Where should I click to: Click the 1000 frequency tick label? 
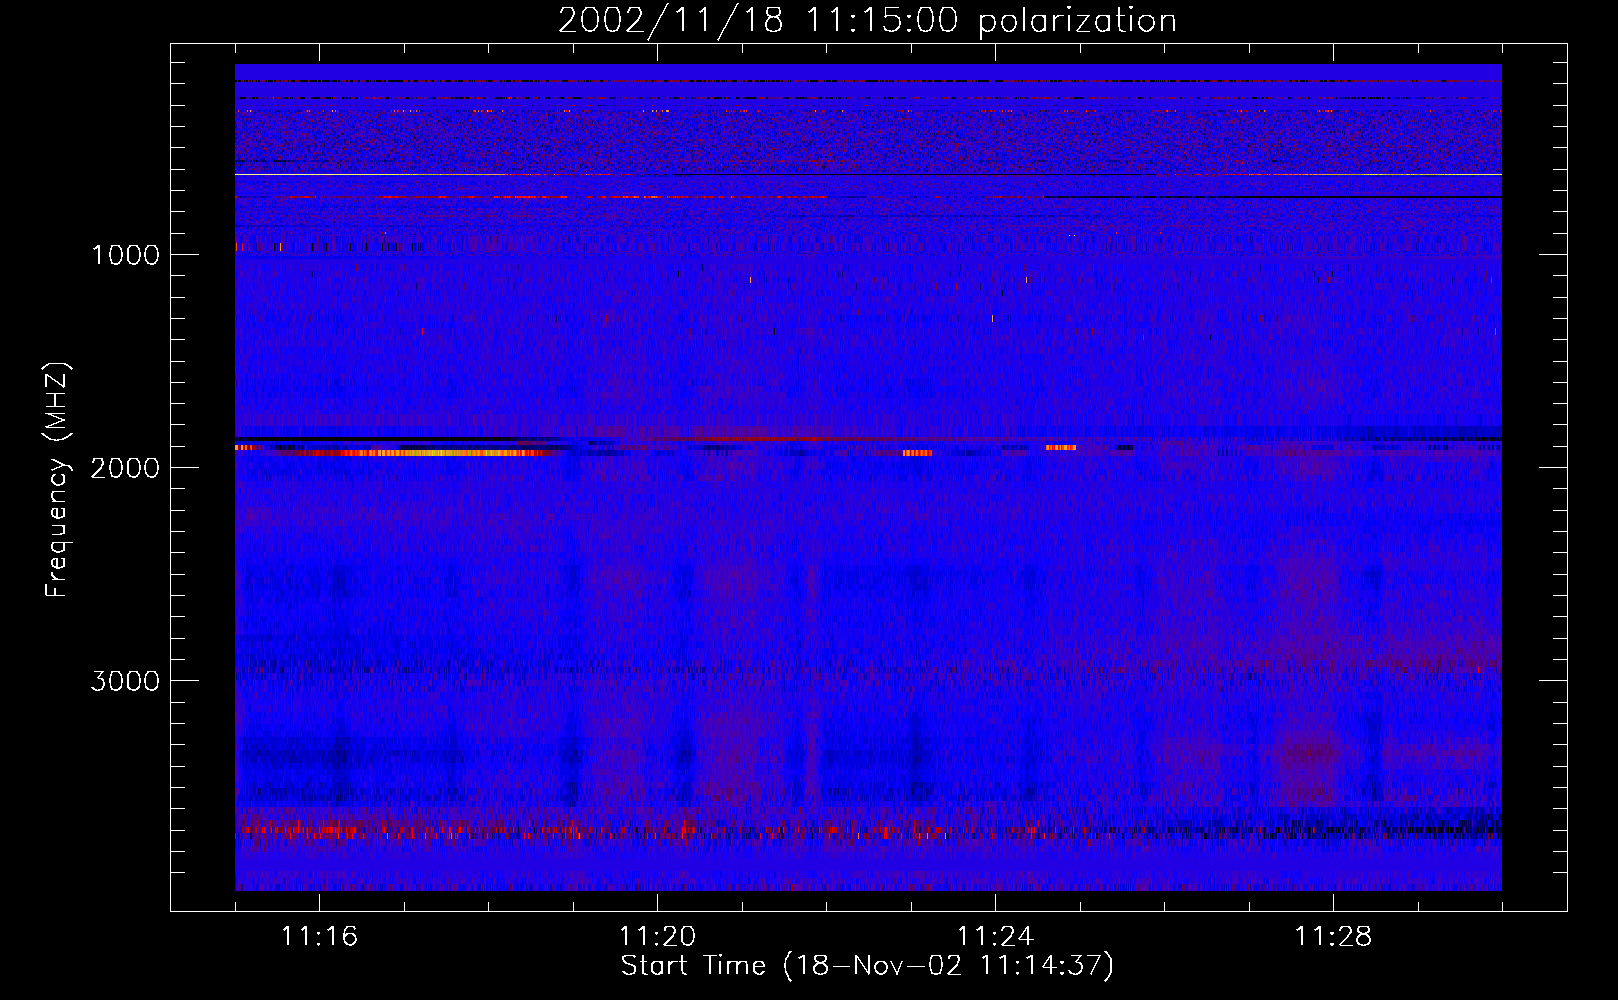[126, 255]
